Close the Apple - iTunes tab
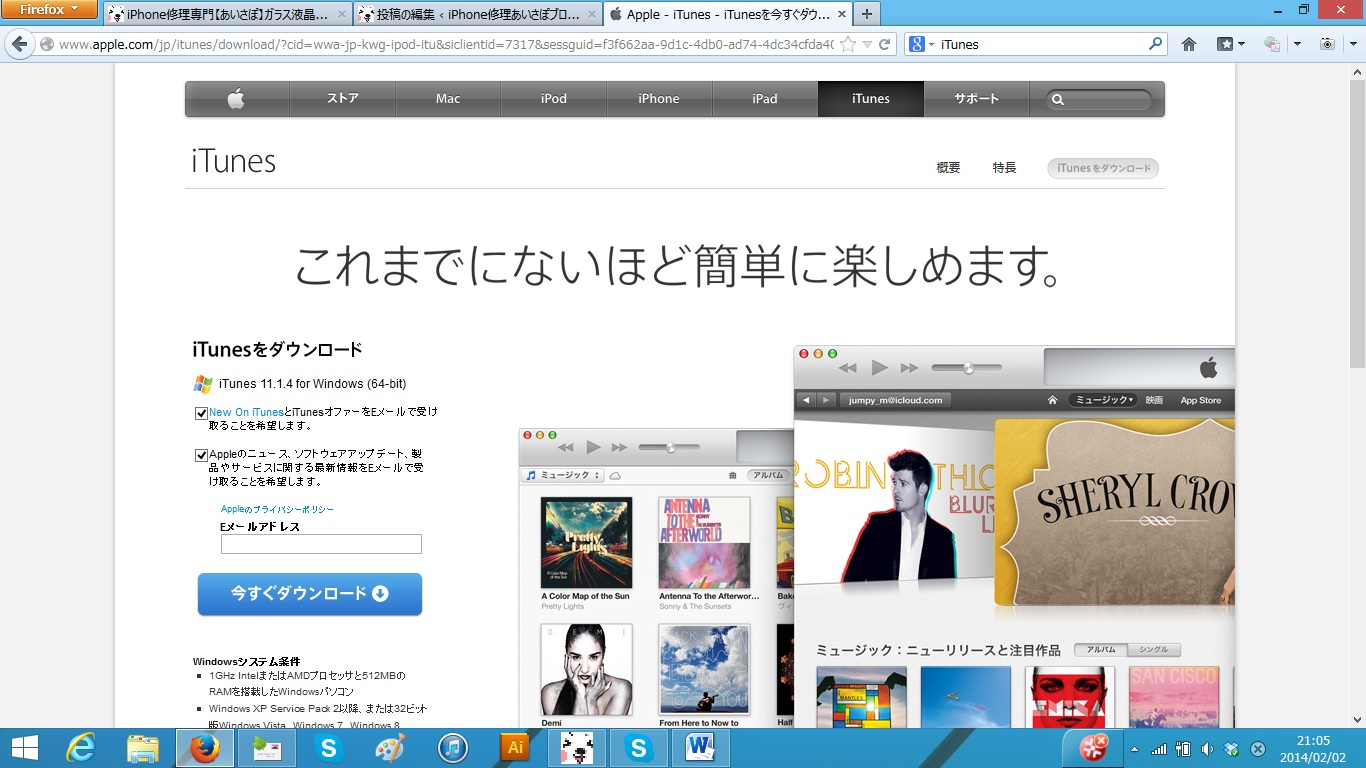Image resolution: width=1366 pixels, height=768 pixels. point(840,14)
